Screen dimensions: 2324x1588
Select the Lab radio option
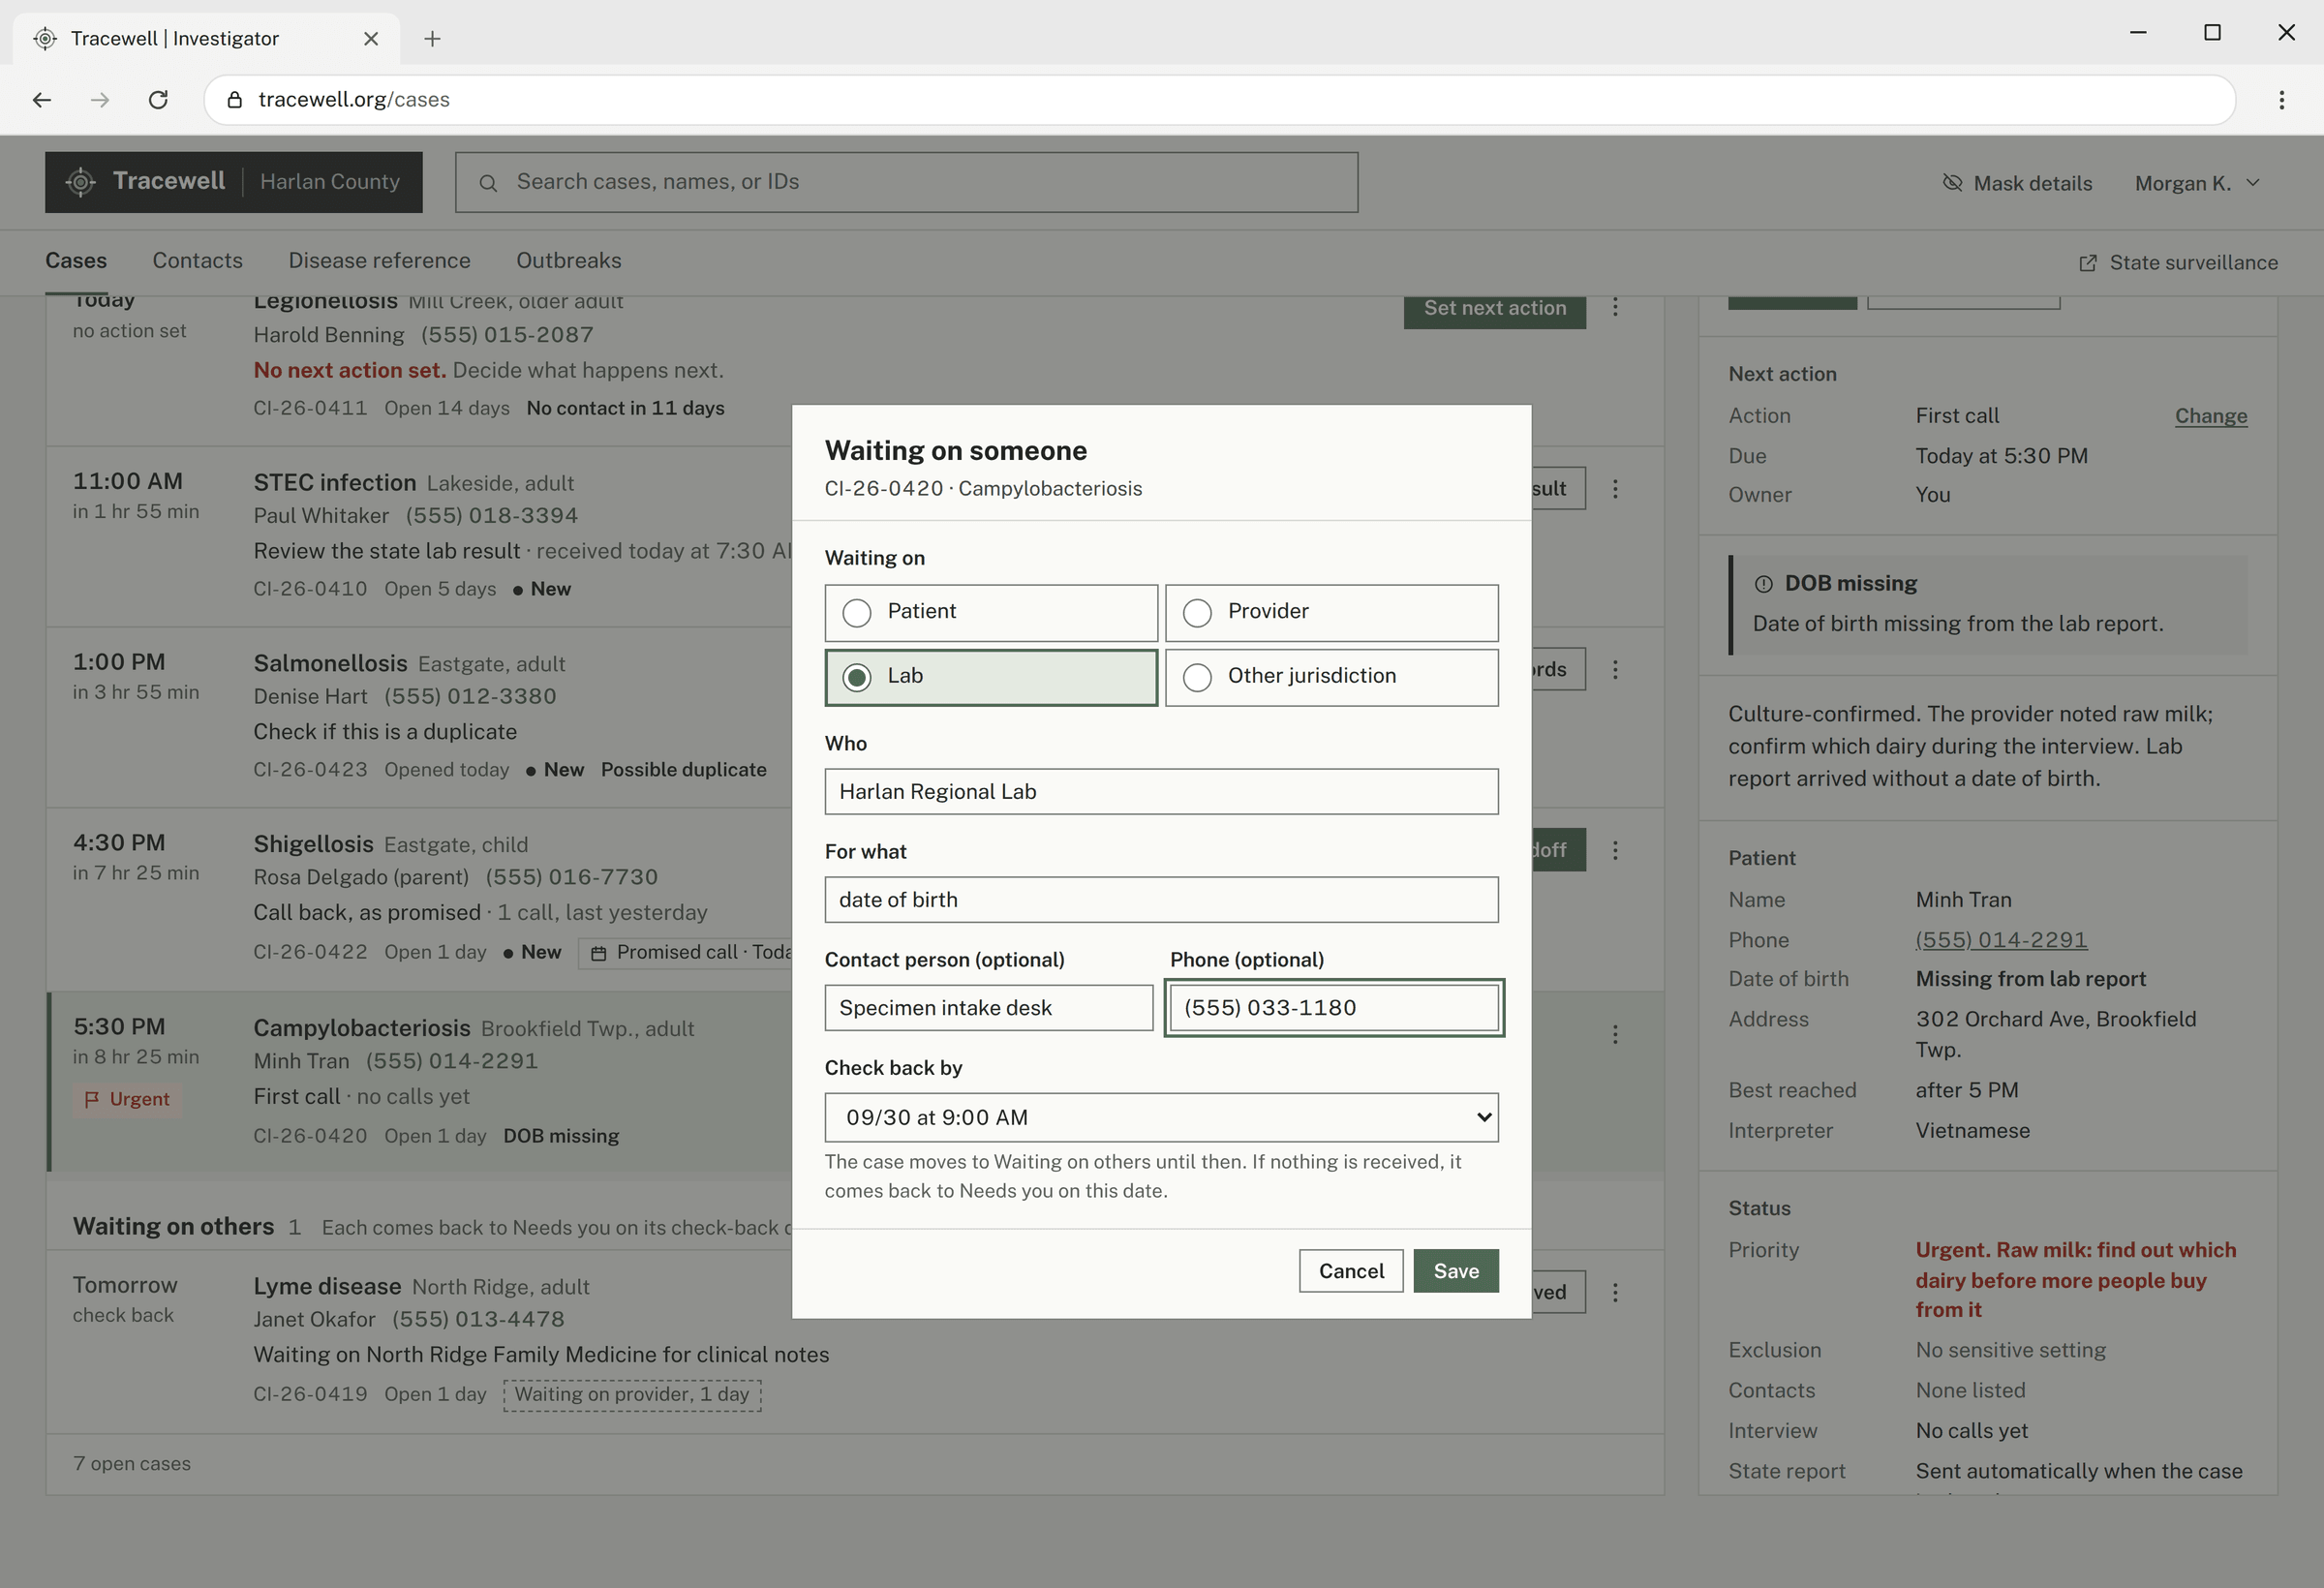pyautogui.click(x=991, y=678)
